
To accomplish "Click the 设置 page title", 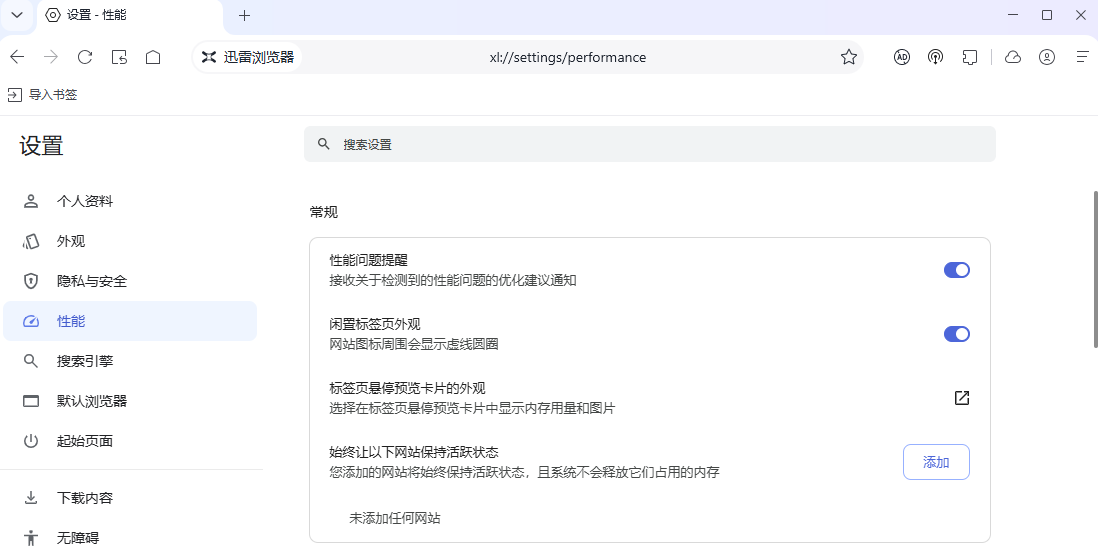I will pyautogui.click(x=41, y=146).
